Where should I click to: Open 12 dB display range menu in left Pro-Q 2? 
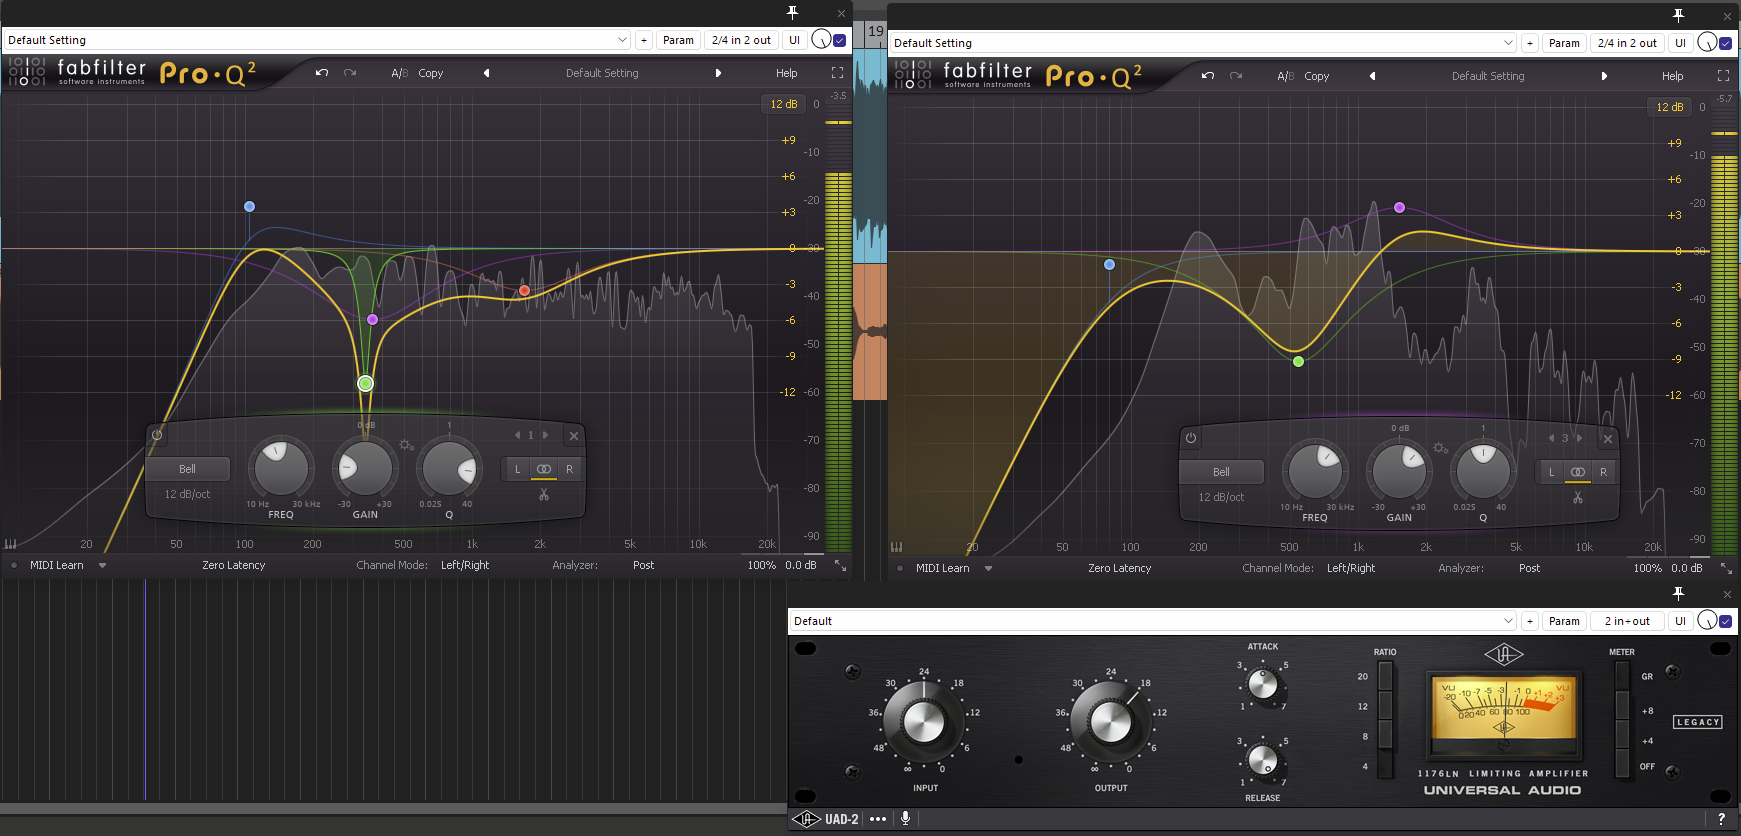point(784,104)
